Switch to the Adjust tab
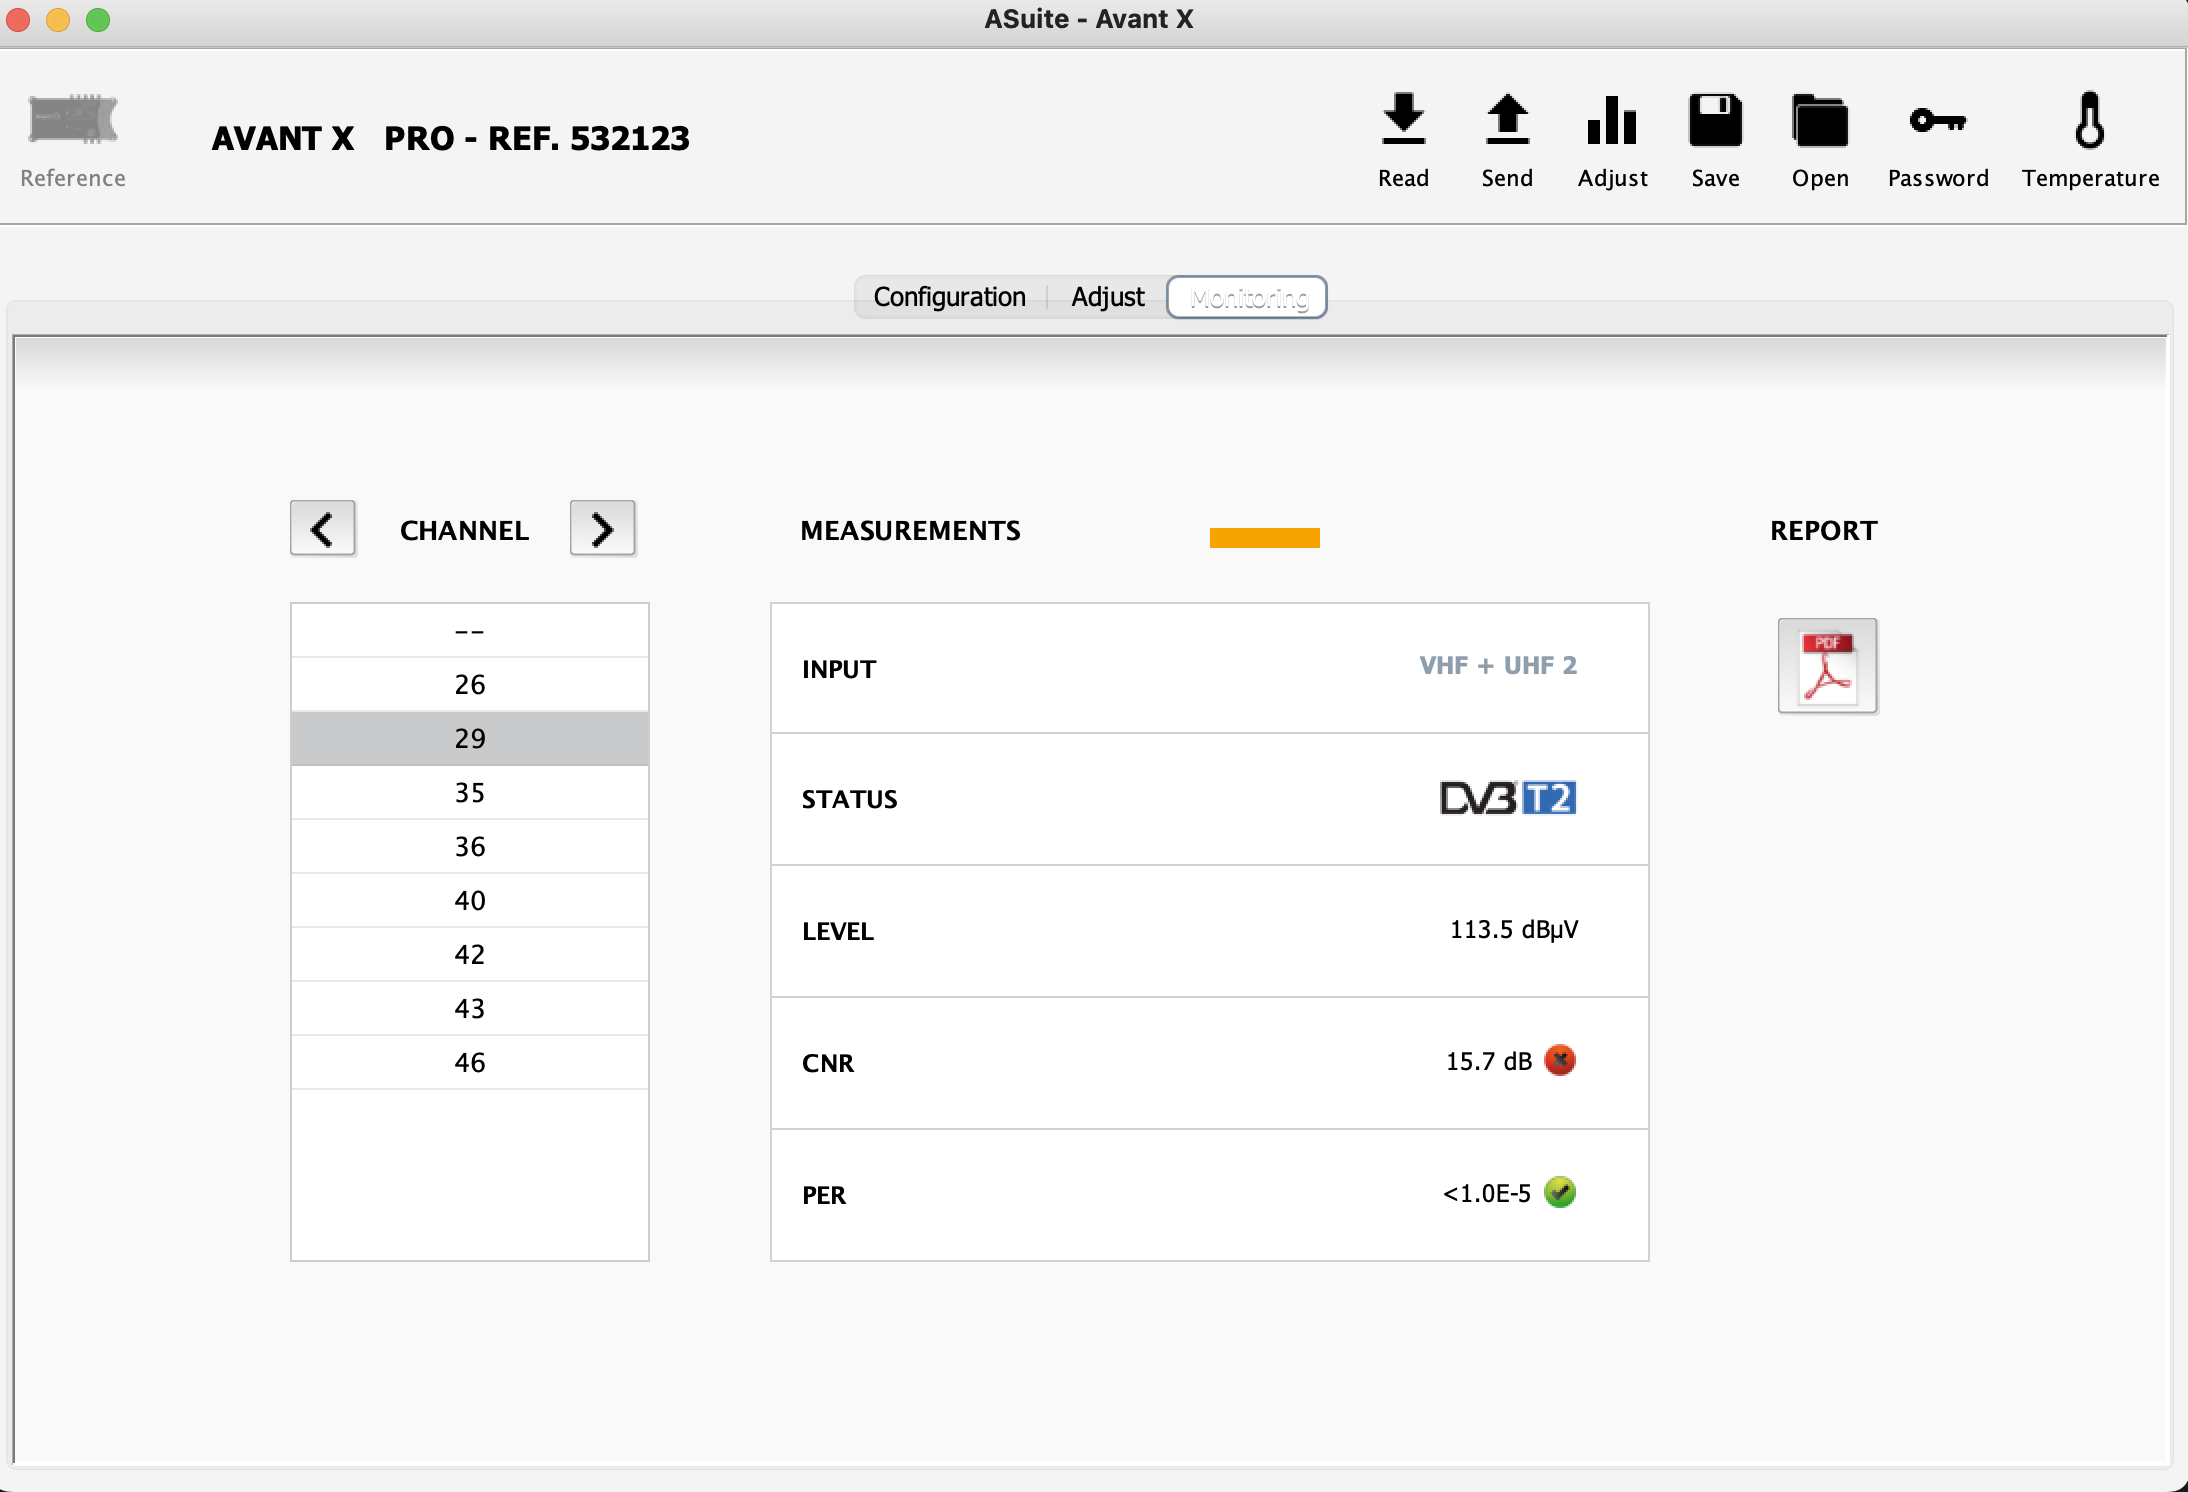This screenshot has width=2188, height=1492. pos(1107,297)
